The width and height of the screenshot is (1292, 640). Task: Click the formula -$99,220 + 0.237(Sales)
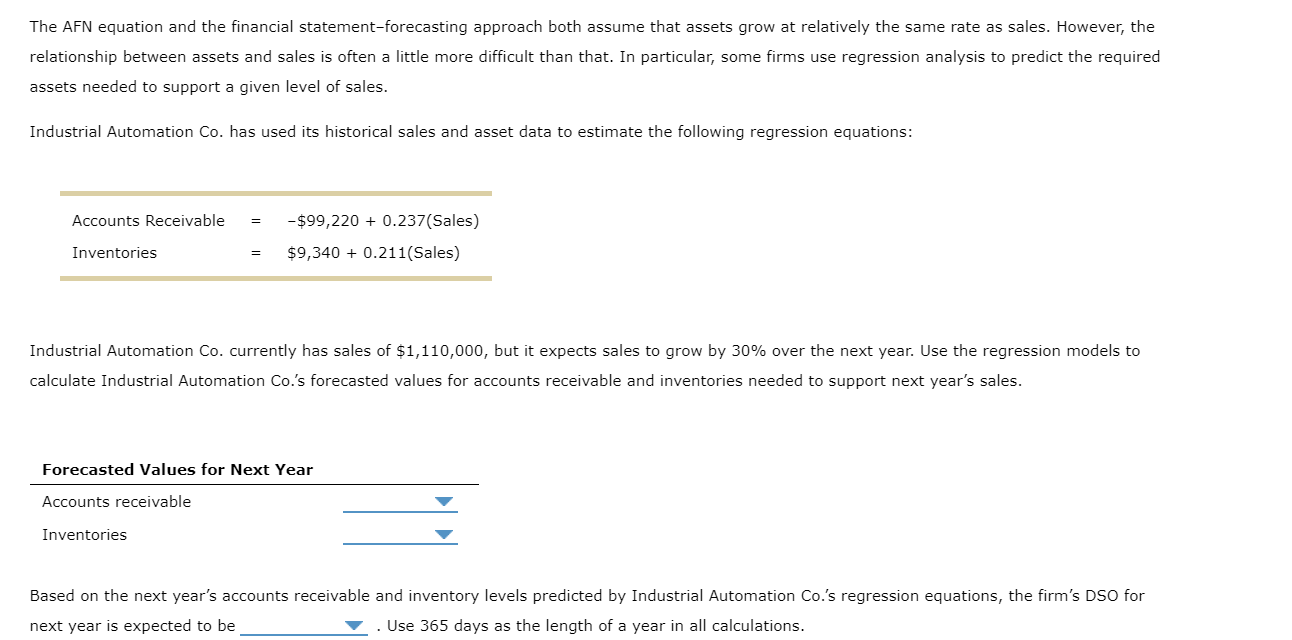point(383,221)
